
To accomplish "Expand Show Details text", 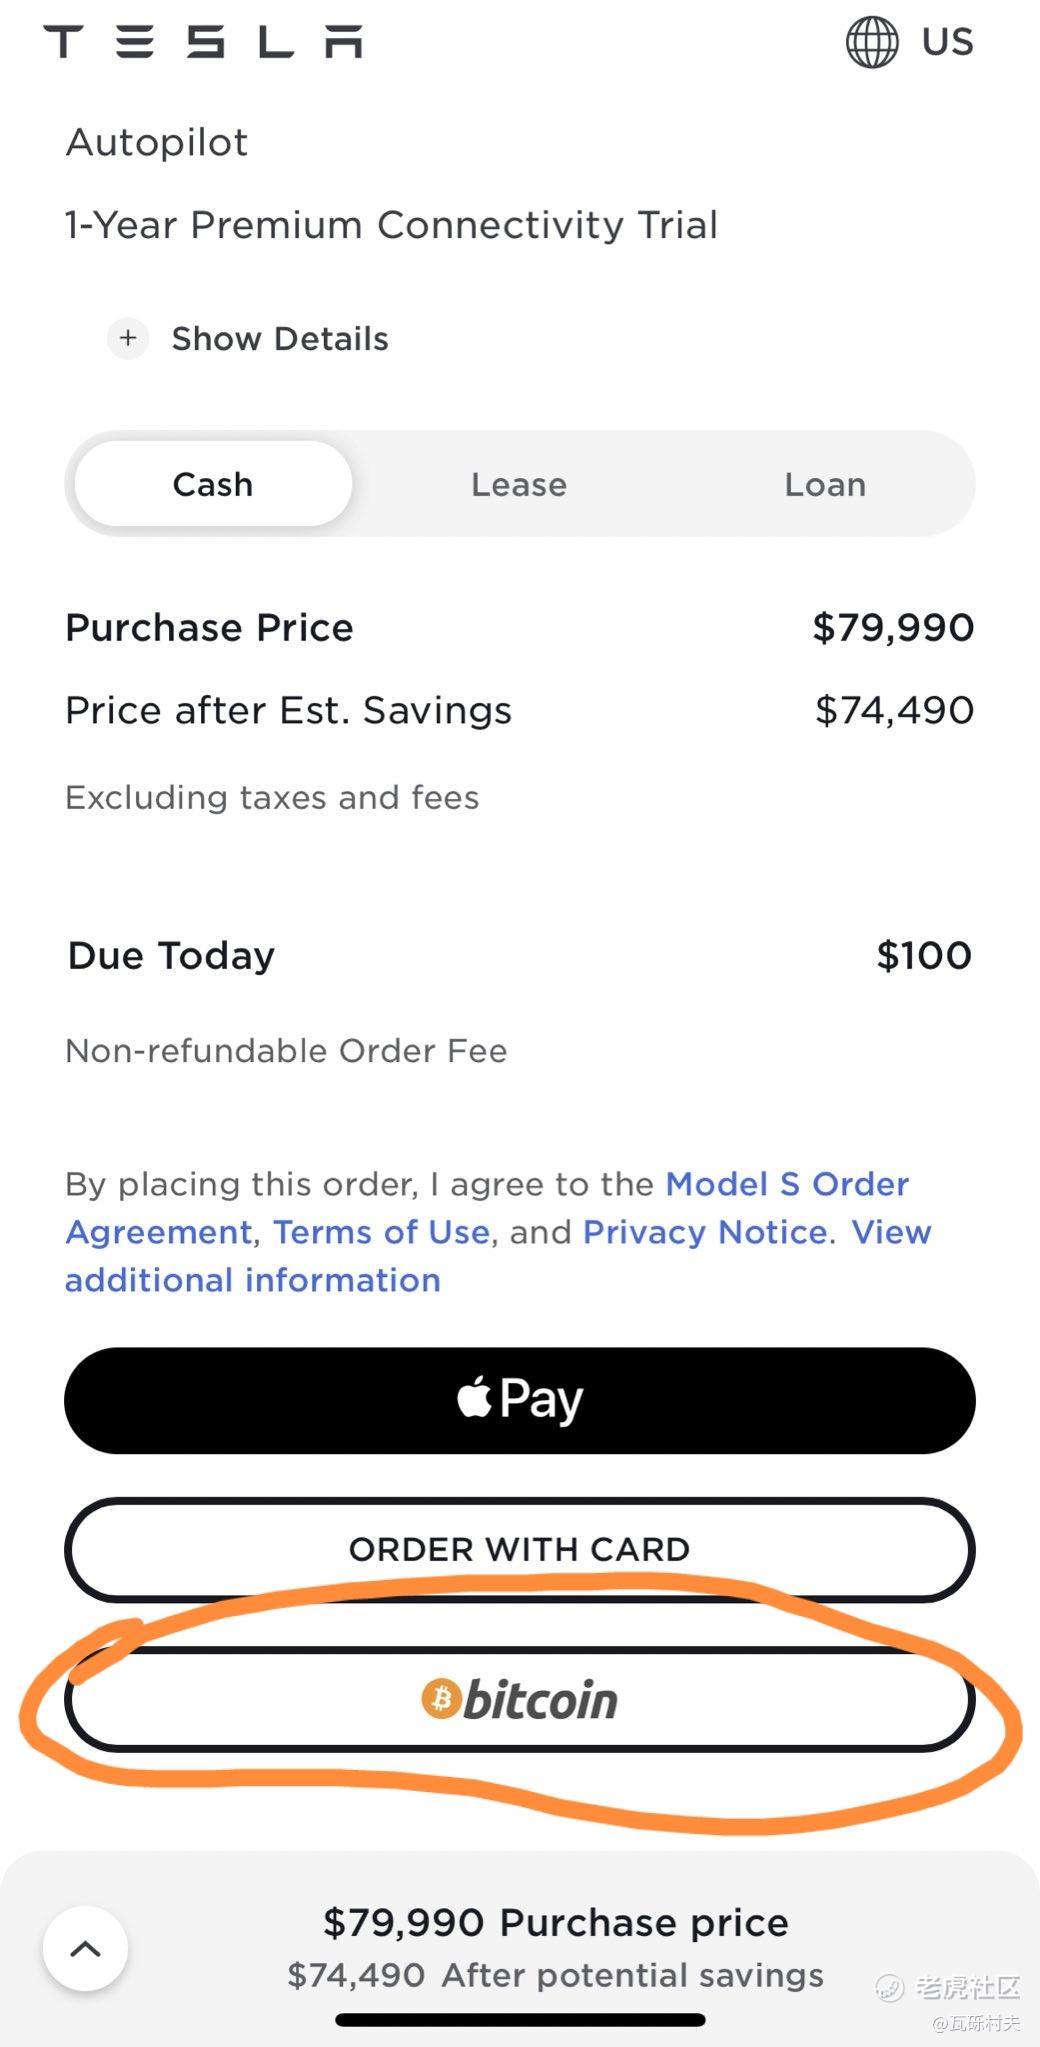I will coord(280,339).
